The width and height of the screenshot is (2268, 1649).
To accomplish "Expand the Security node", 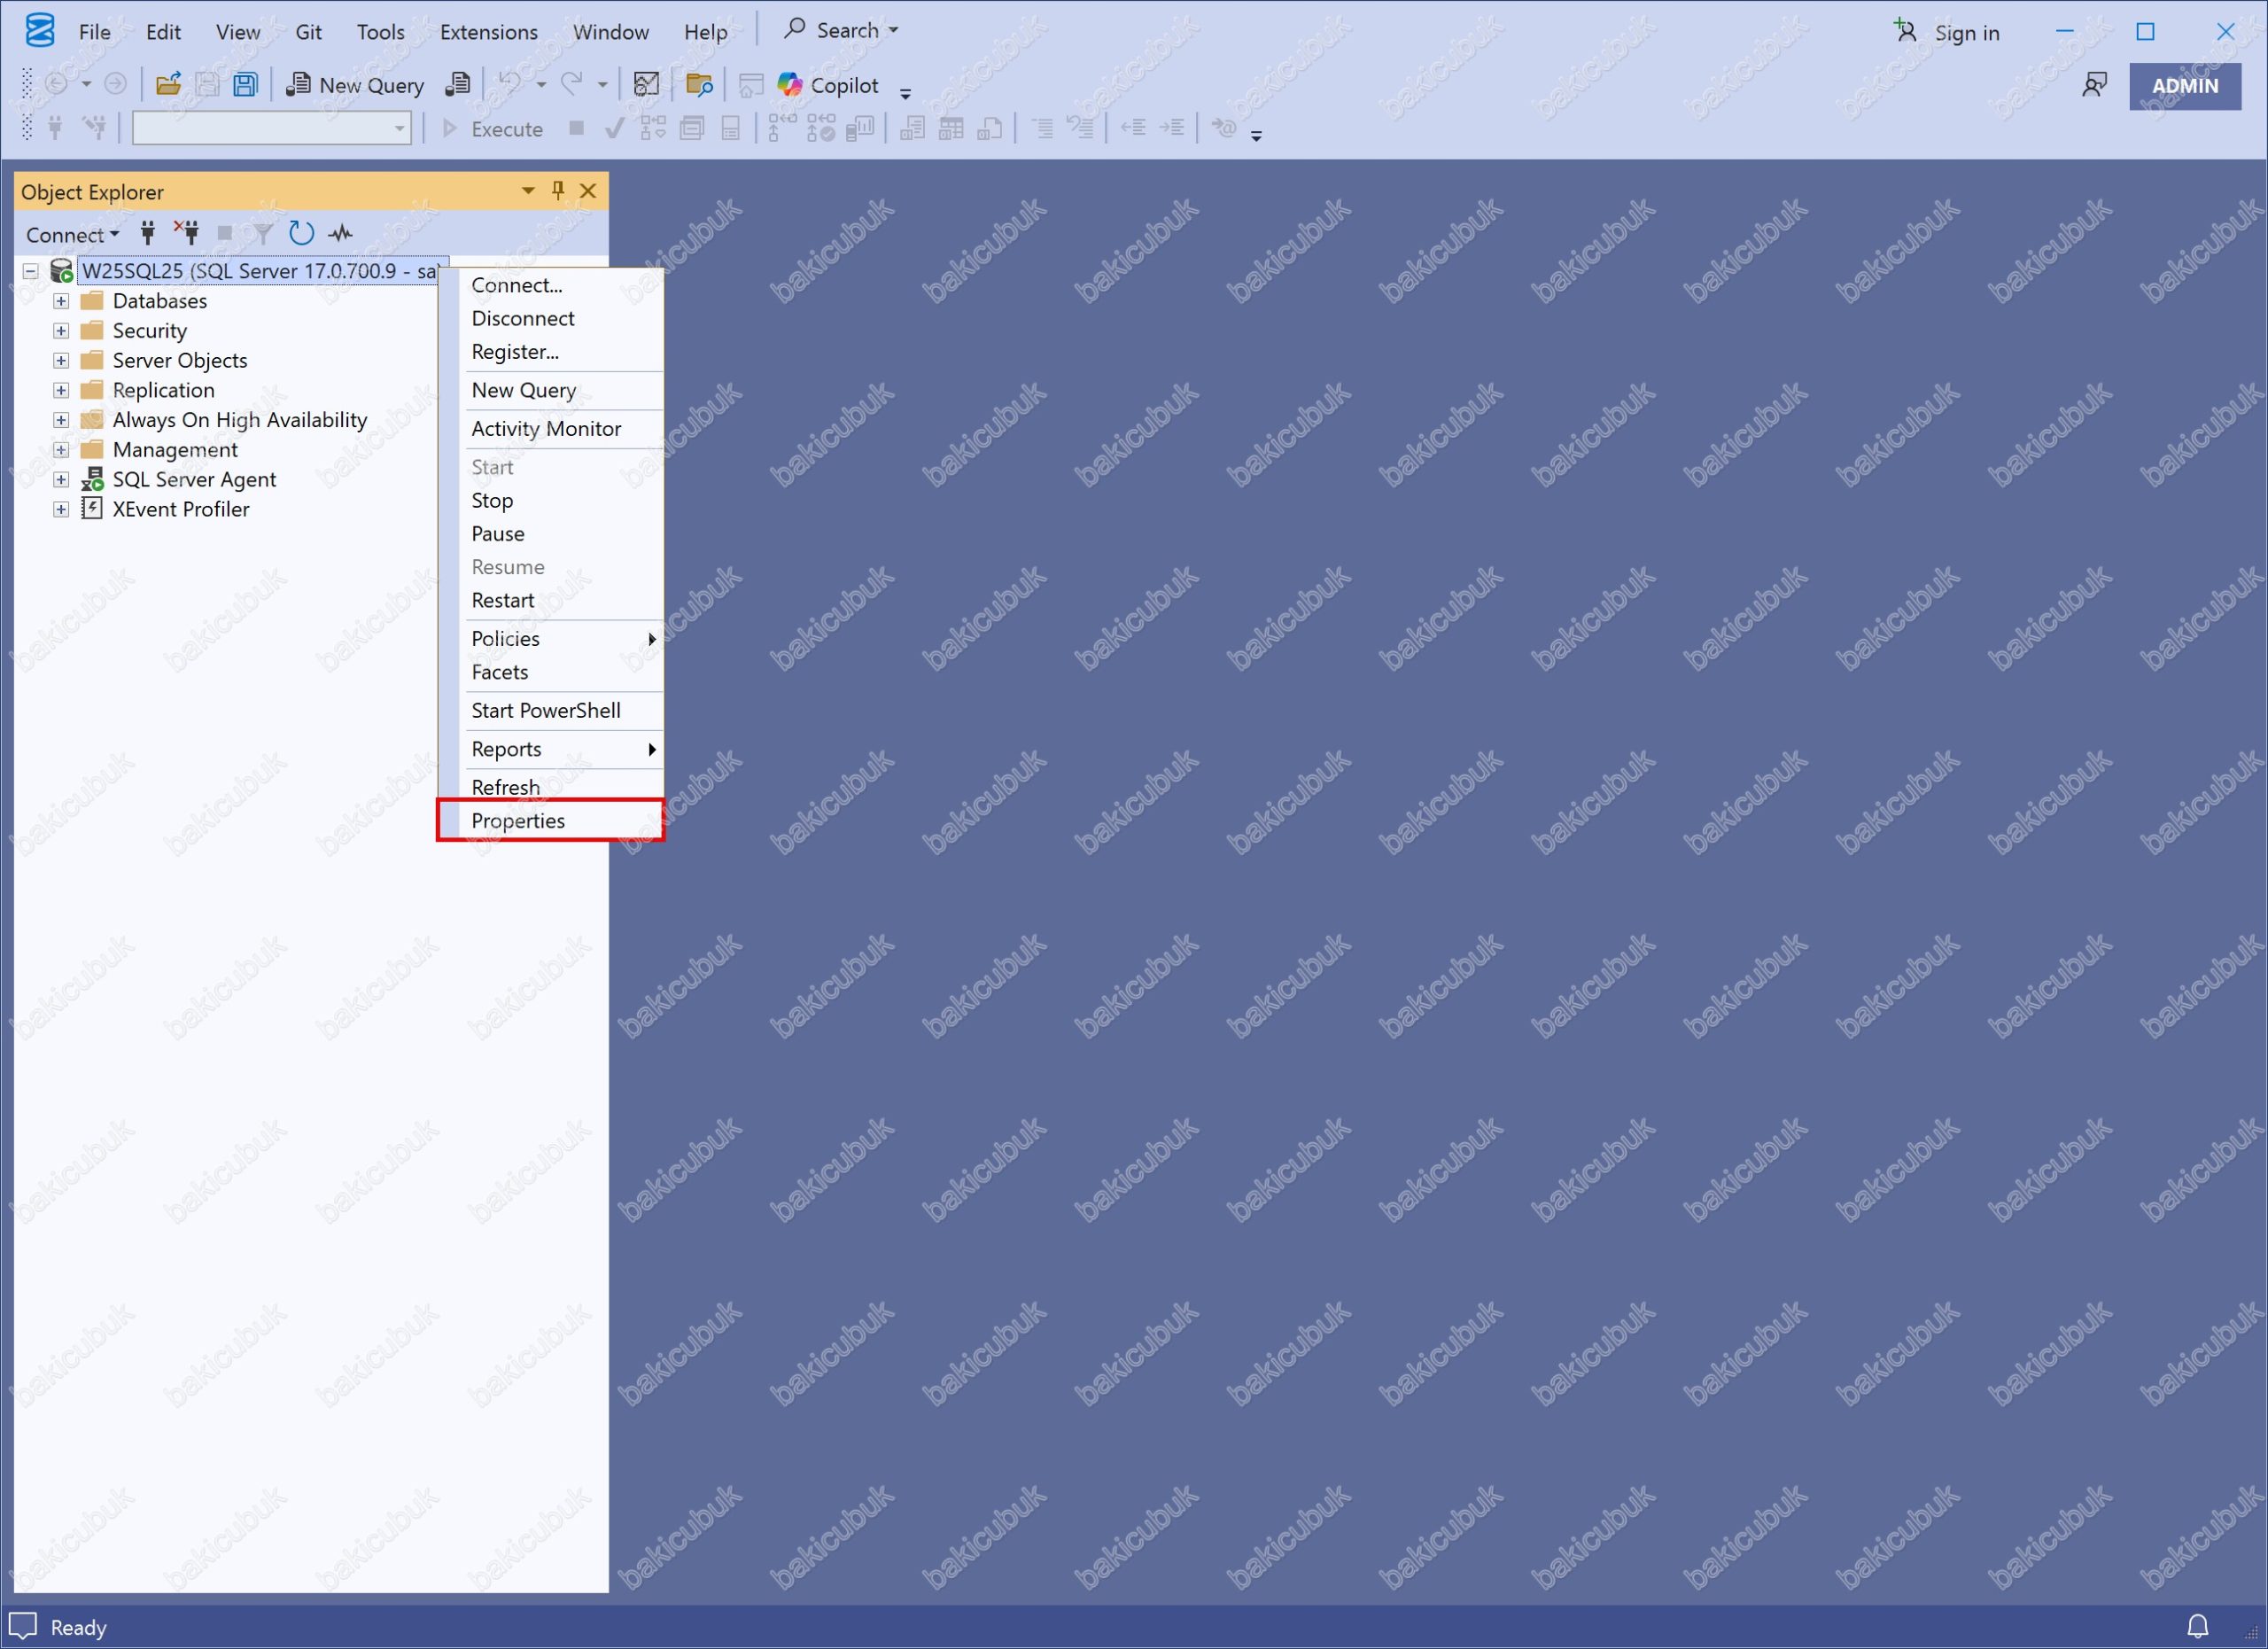I will (61, 331).
